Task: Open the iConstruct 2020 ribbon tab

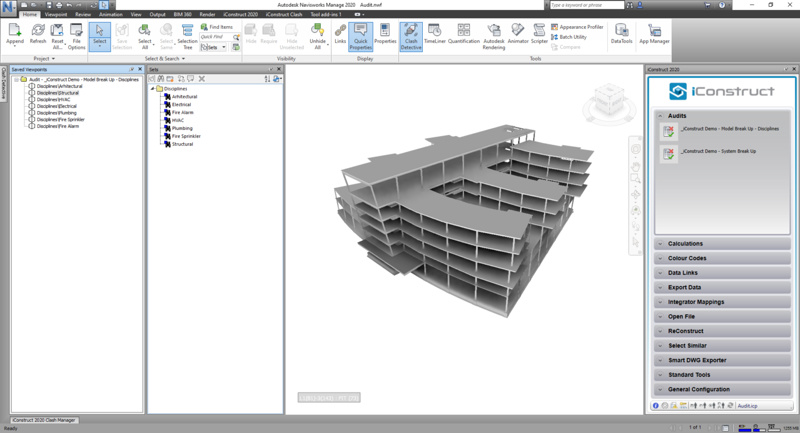Action: tap(240, 14)
